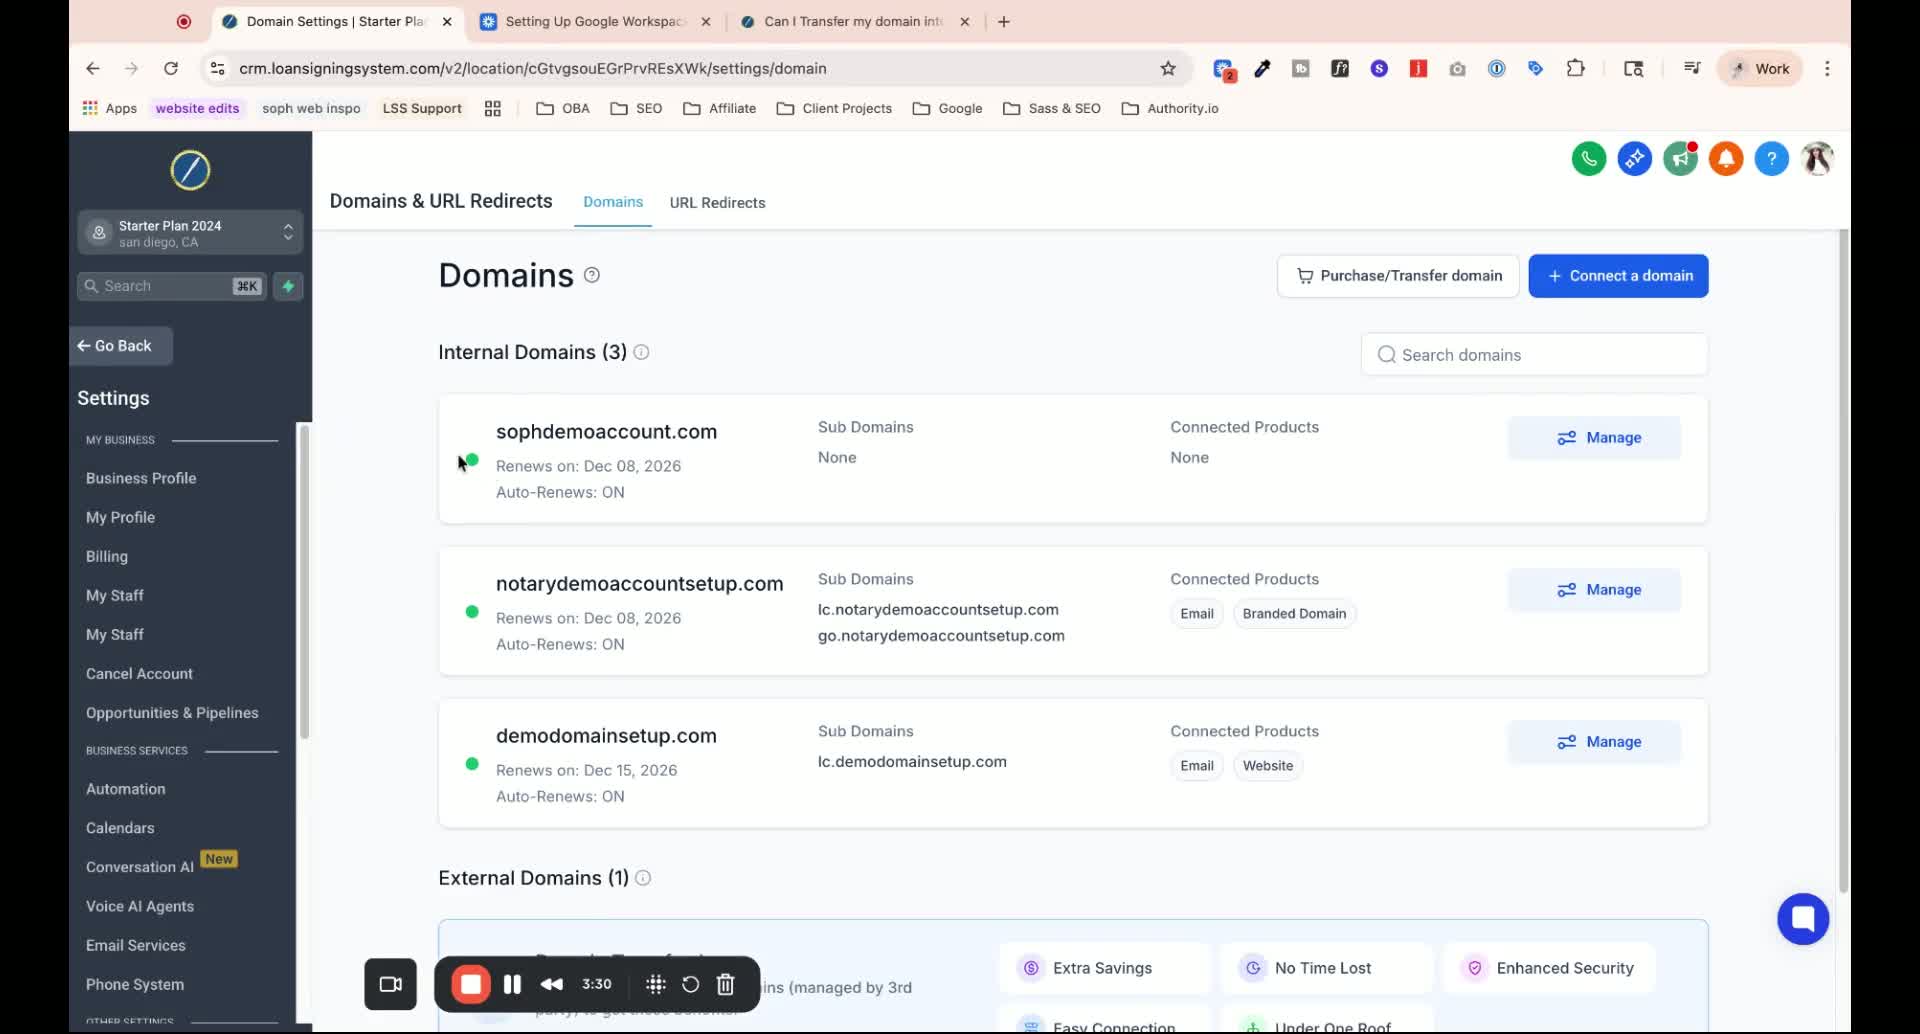Screen dimensions: 1920x1034
Task: Click the Website product tag for demodomainsetup.com
Action: tap(1268, 766)
